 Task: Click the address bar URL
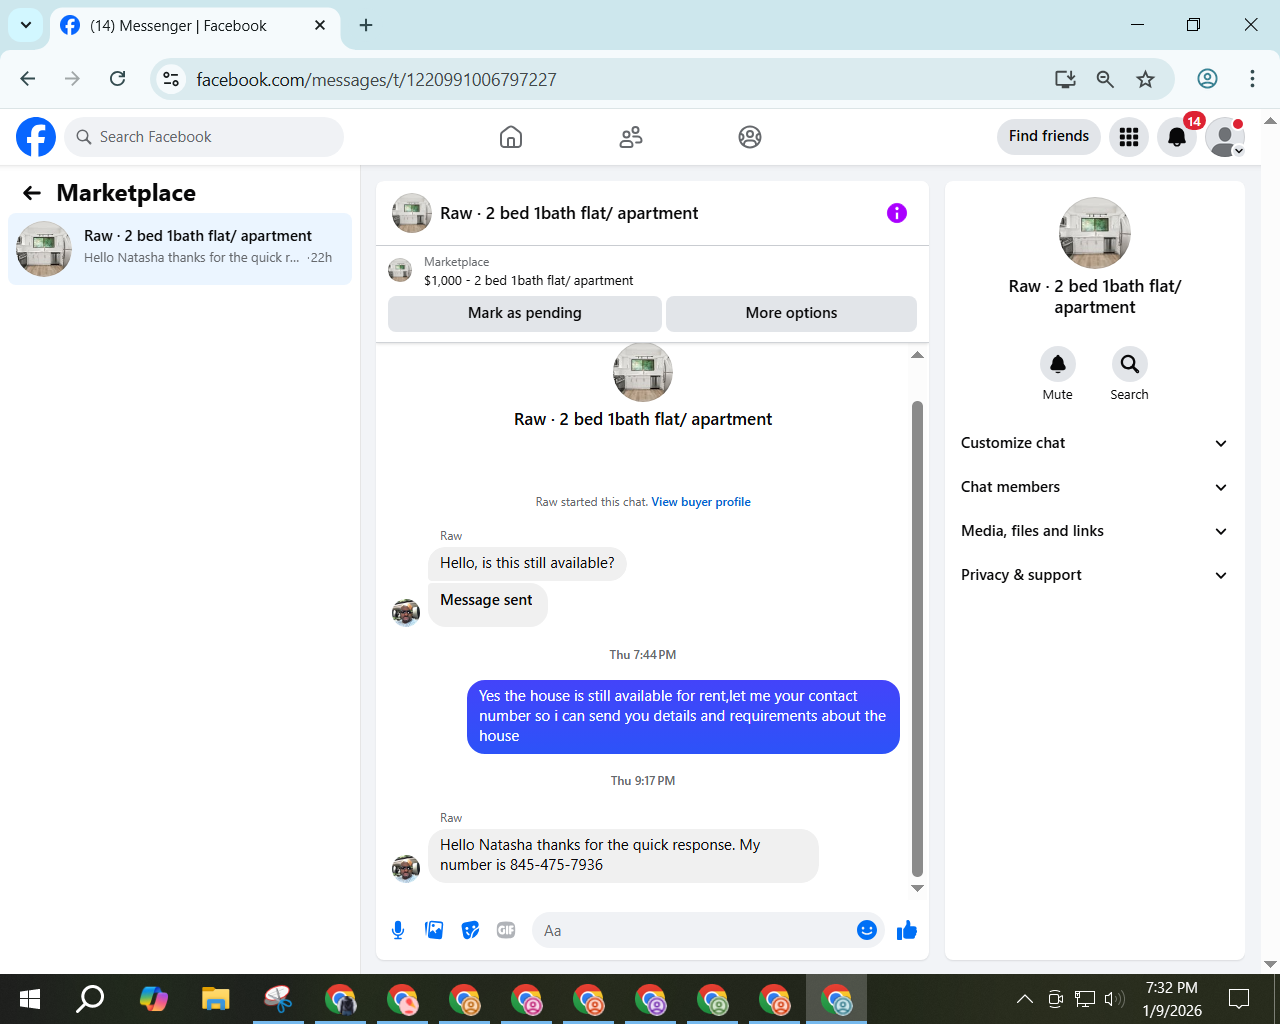(x=376, y=79)
